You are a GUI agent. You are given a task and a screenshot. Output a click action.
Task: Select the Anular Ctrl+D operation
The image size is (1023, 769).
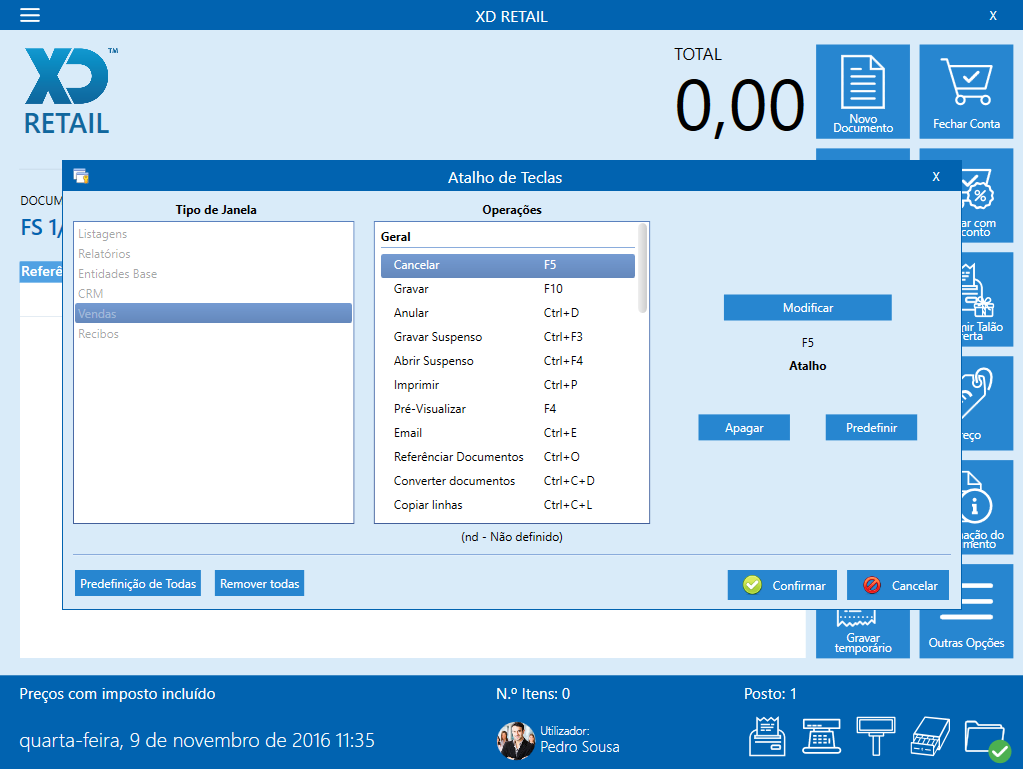coord(508,313)
